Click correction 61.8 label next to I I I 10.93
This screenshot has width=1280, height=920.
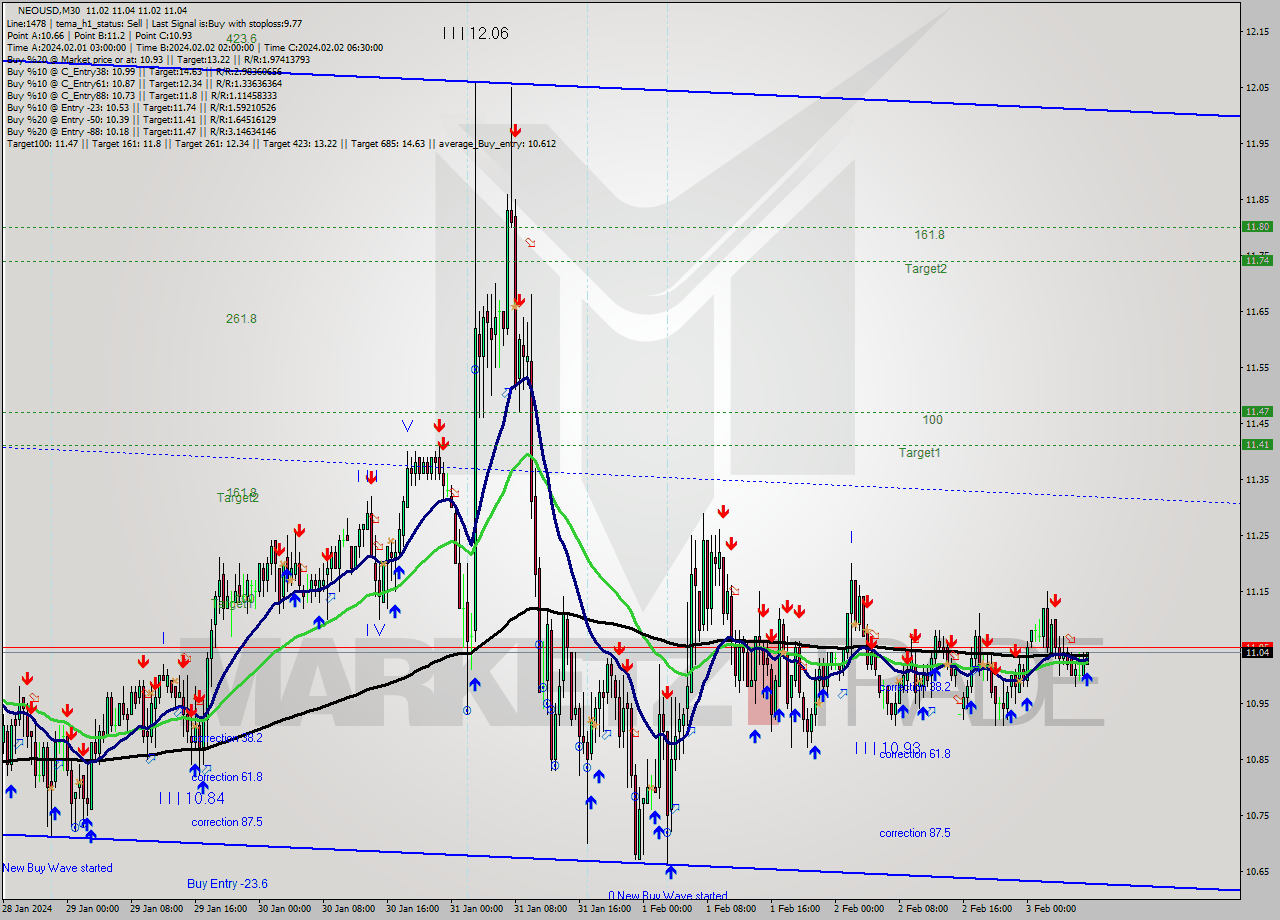(915, 754)
